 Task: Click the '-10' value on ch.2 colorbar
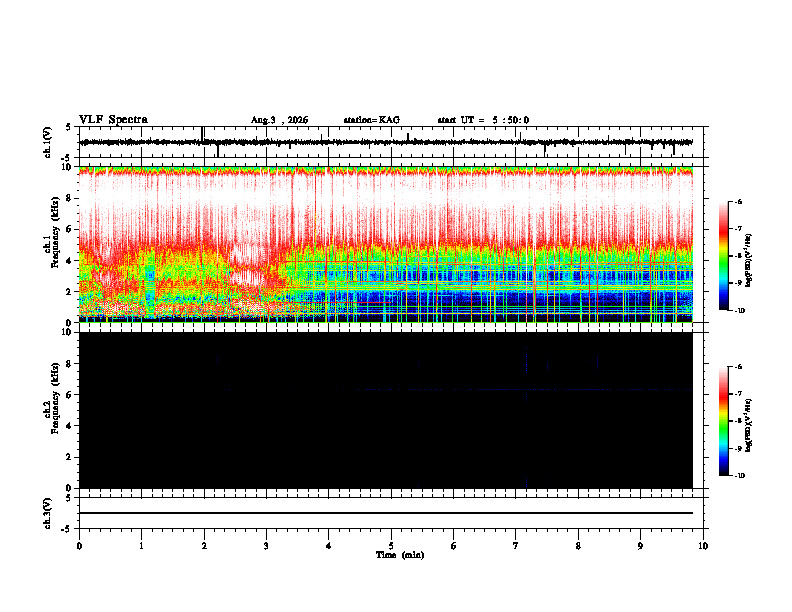click(740, 476)
